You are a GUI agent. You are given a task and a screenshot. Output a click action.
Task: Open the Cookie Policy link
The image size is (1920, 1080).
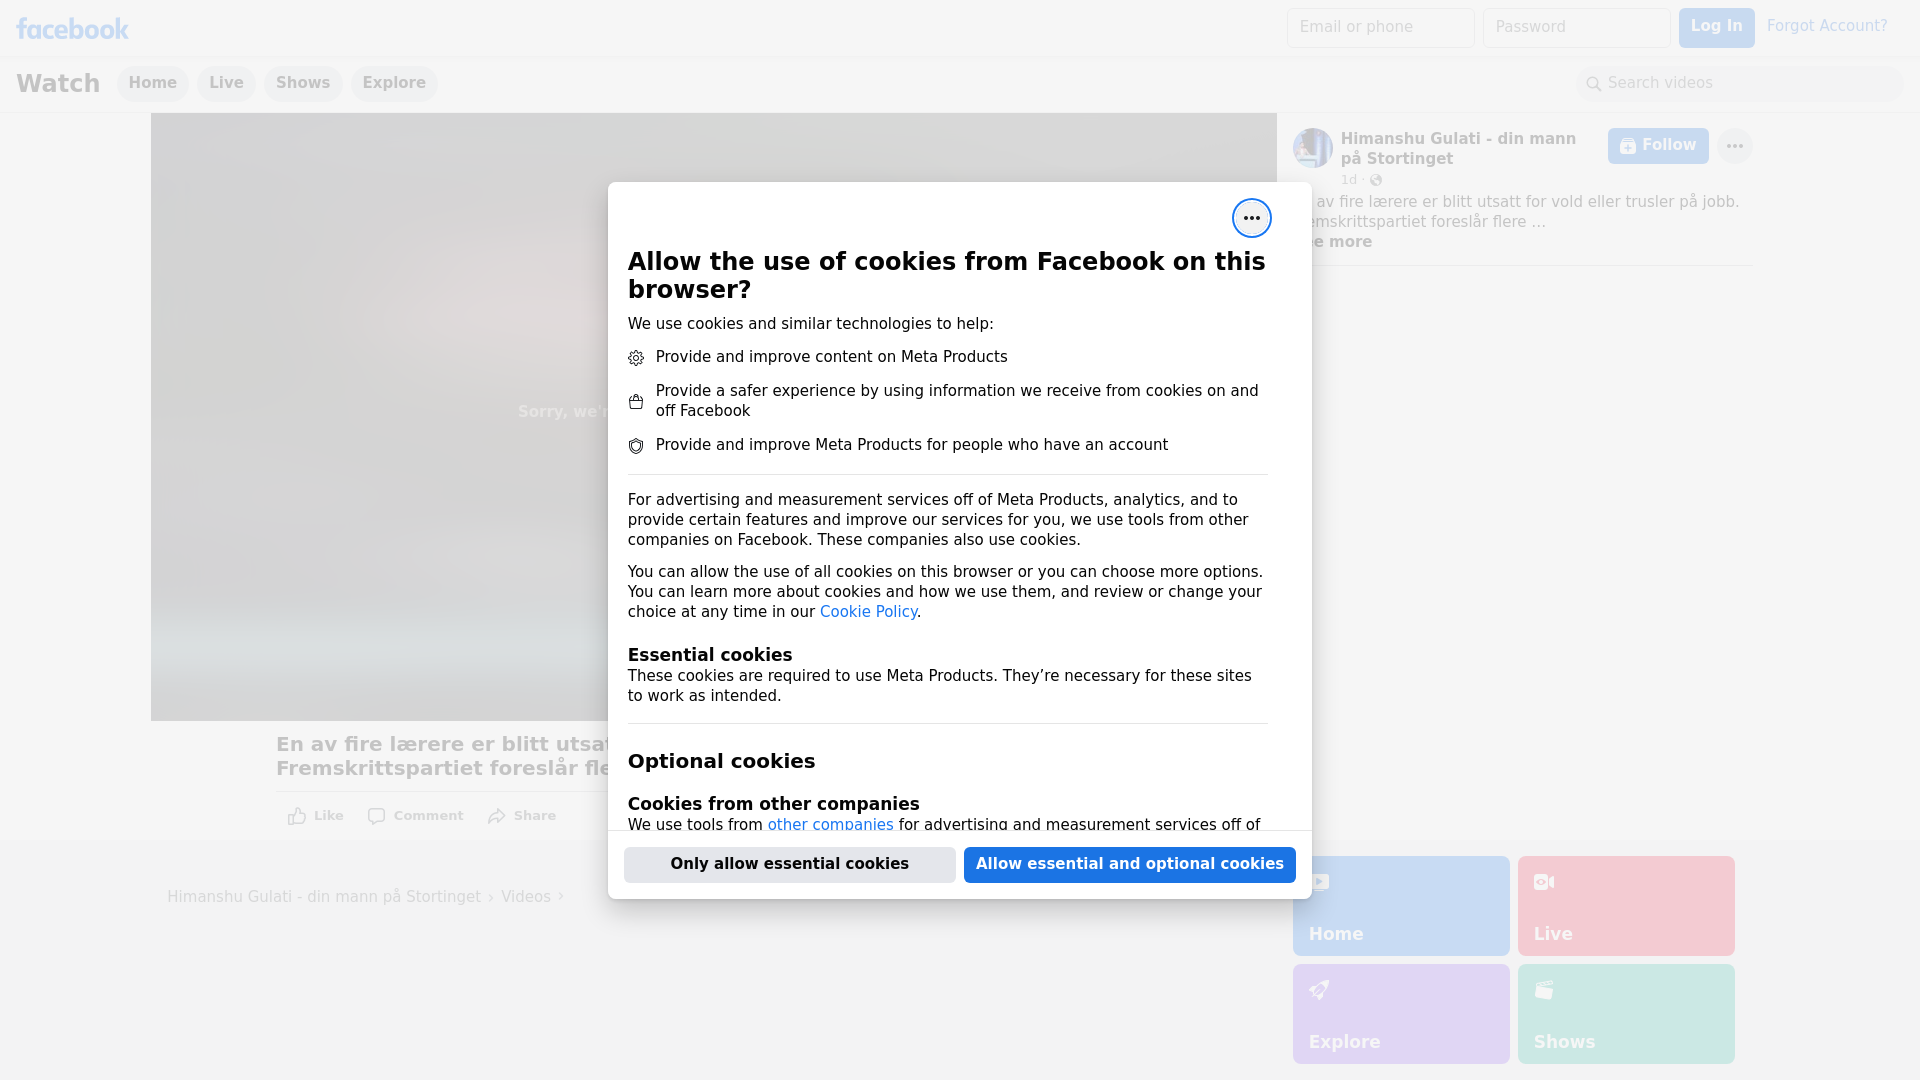[868, 612]
